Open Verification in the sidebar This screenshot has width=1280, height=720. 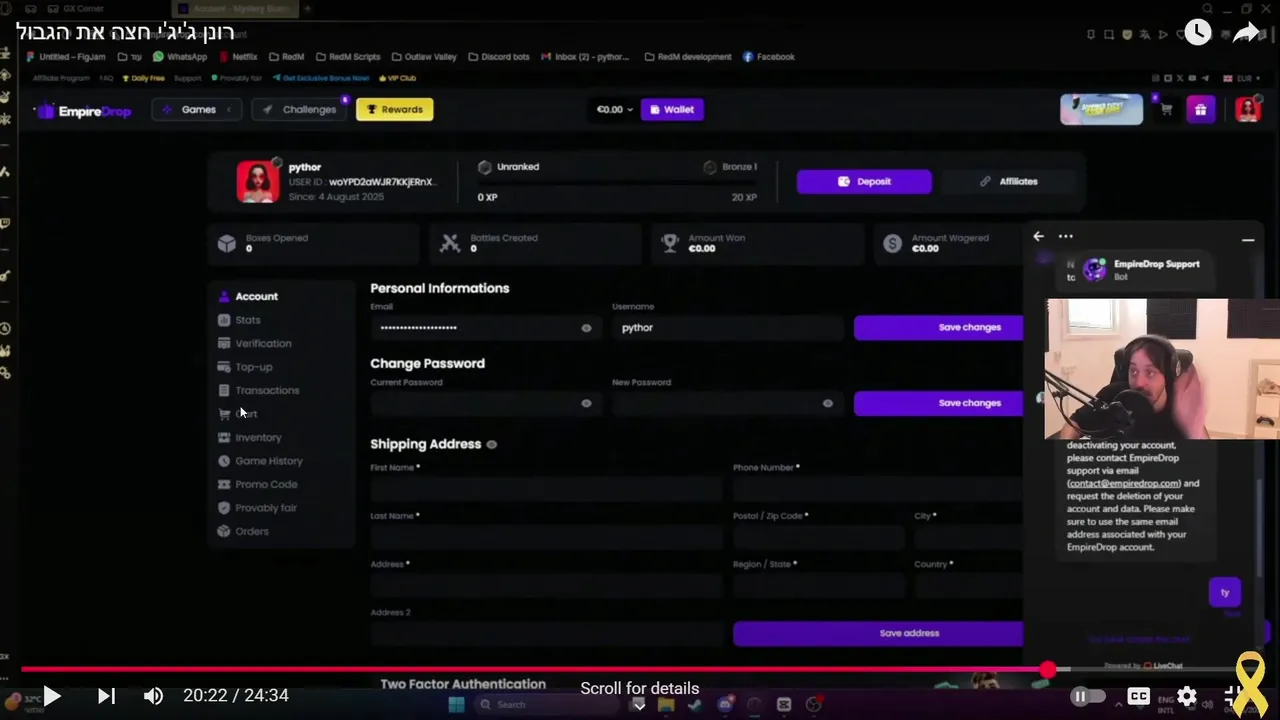pyautogui.click(x=263, y=344)
